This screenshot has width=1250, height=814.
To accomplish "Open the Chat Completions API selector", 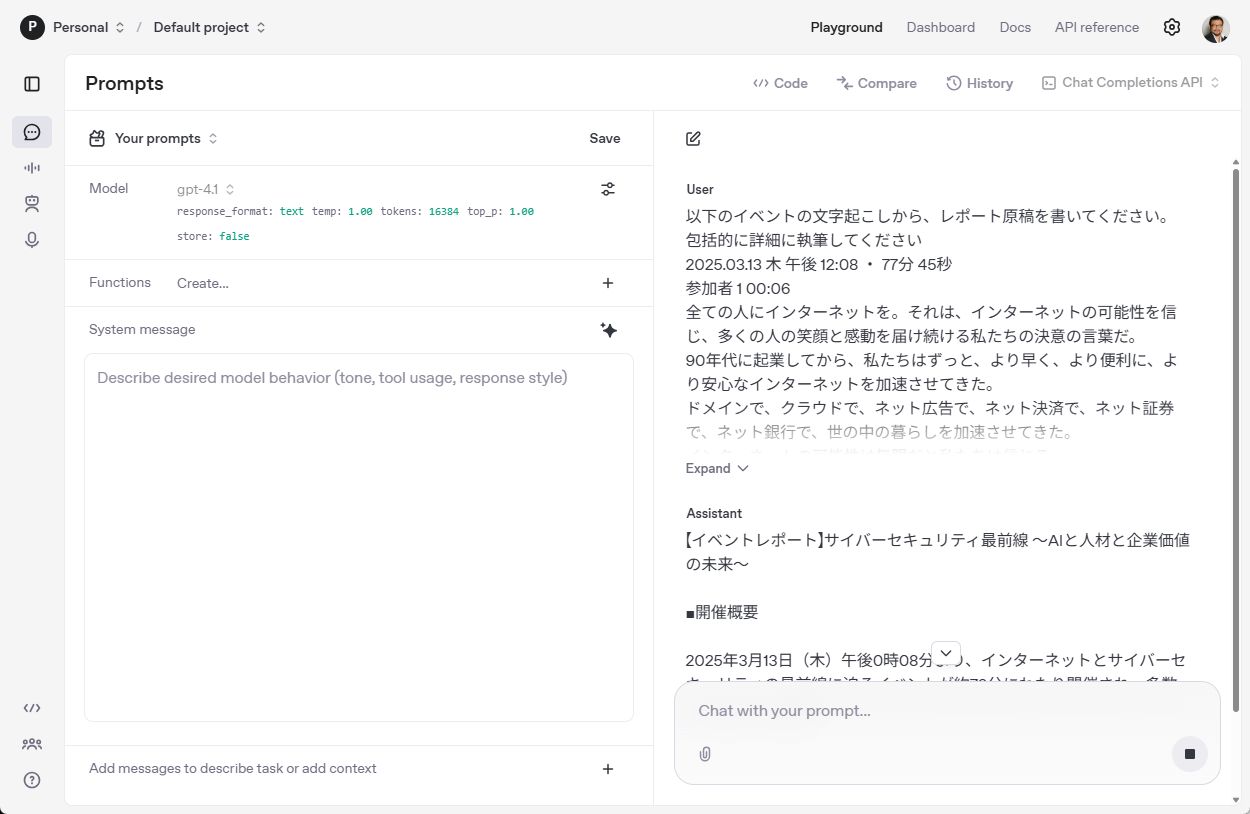I will (1131, 83).
